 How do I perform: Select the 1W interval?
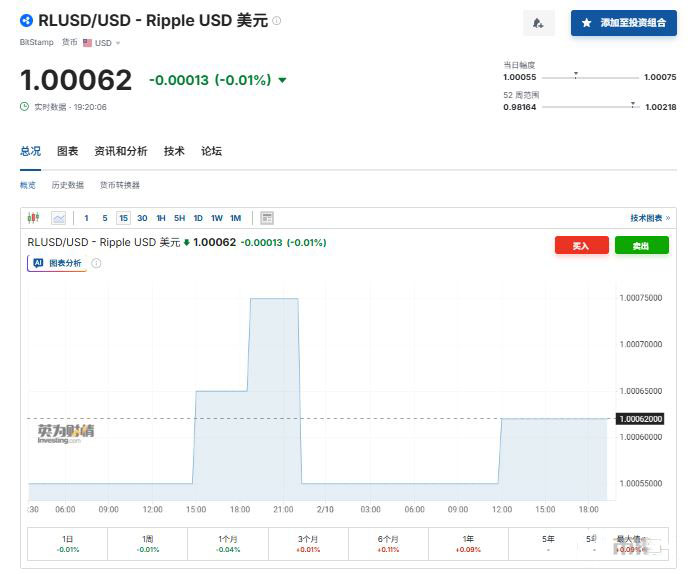pos(217,218)
